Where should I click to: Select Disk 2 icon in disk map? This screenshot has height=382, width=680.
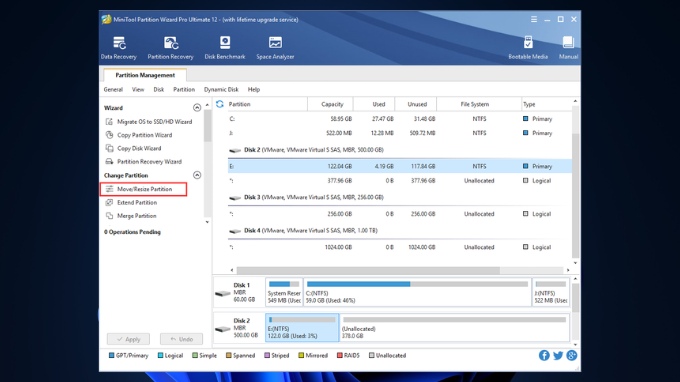pyautogui.click(x=223, y=329)
